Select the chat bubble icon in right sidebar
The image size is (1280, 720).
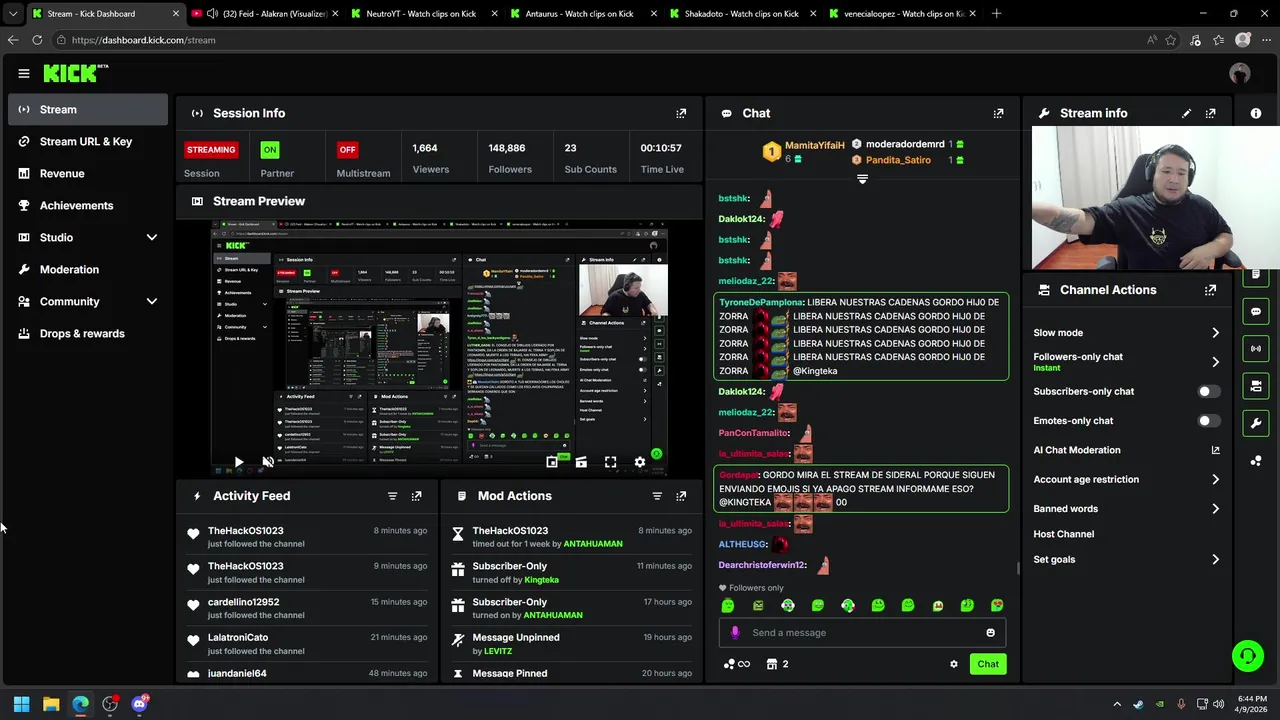coord(1256,312)
